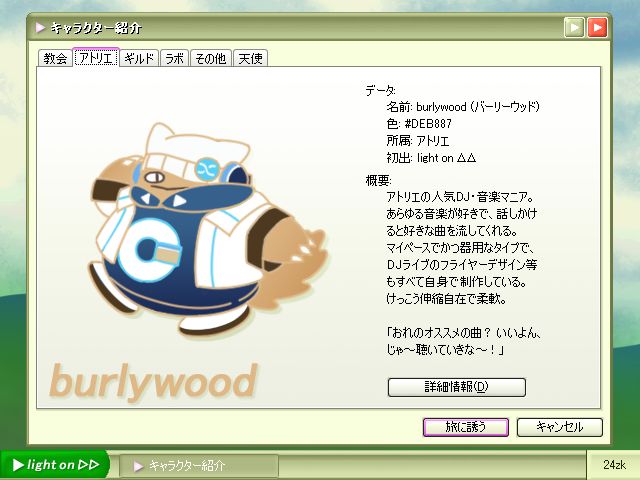Click the データ: heading
The width and height of the screenshot is (640, 480).
click(x=380, y=90)
